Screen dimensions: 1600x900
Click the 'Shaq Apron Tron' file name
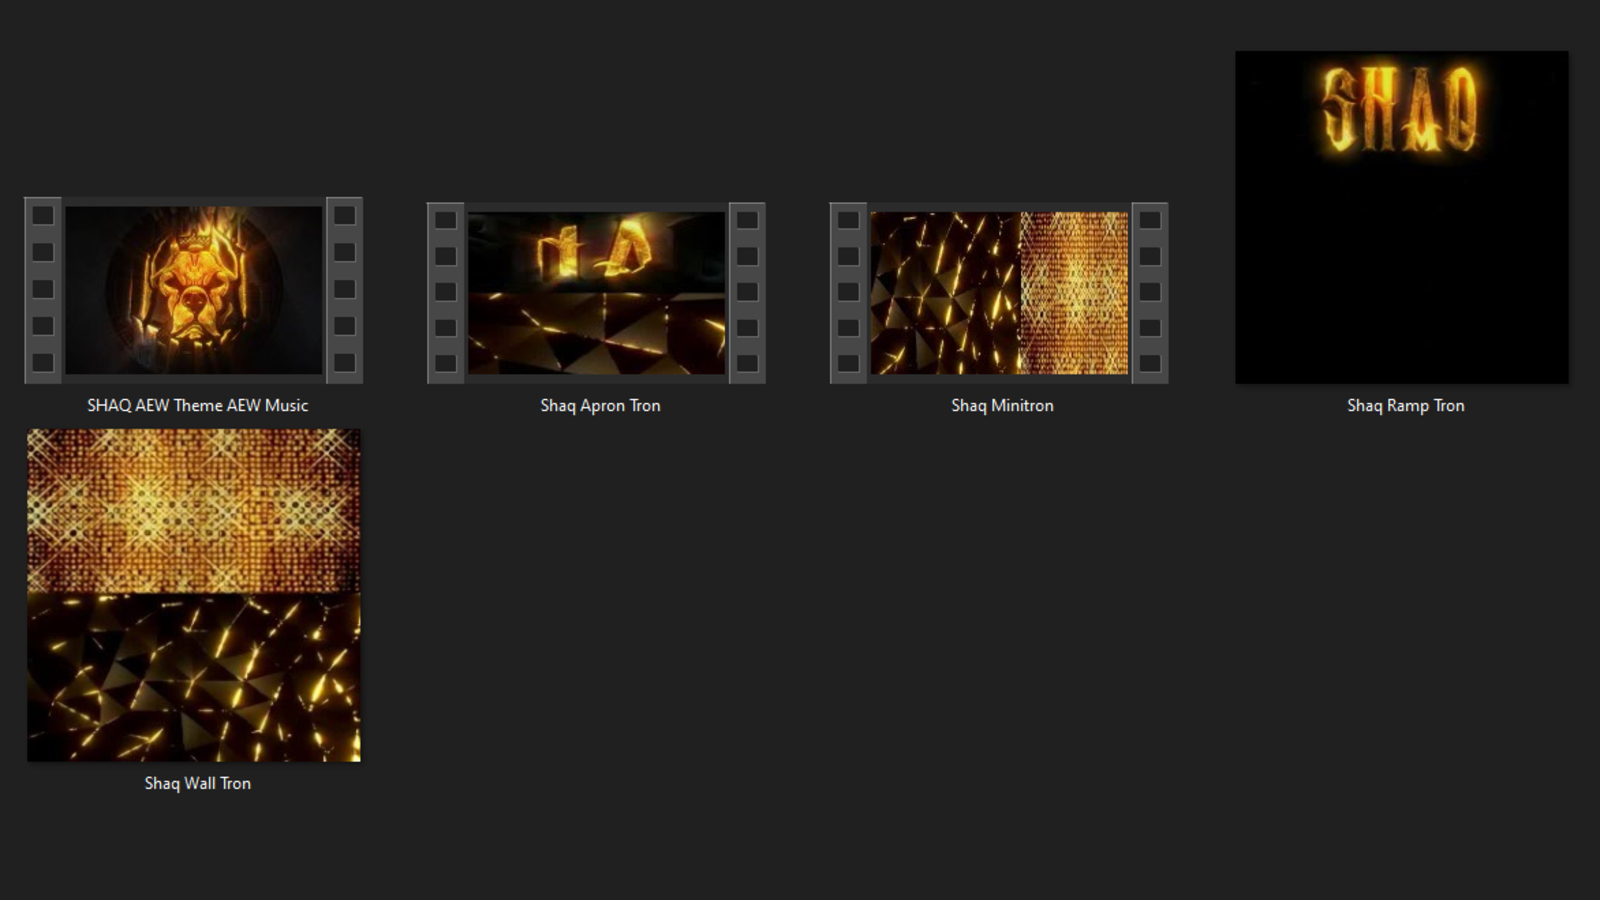point(600,405)
